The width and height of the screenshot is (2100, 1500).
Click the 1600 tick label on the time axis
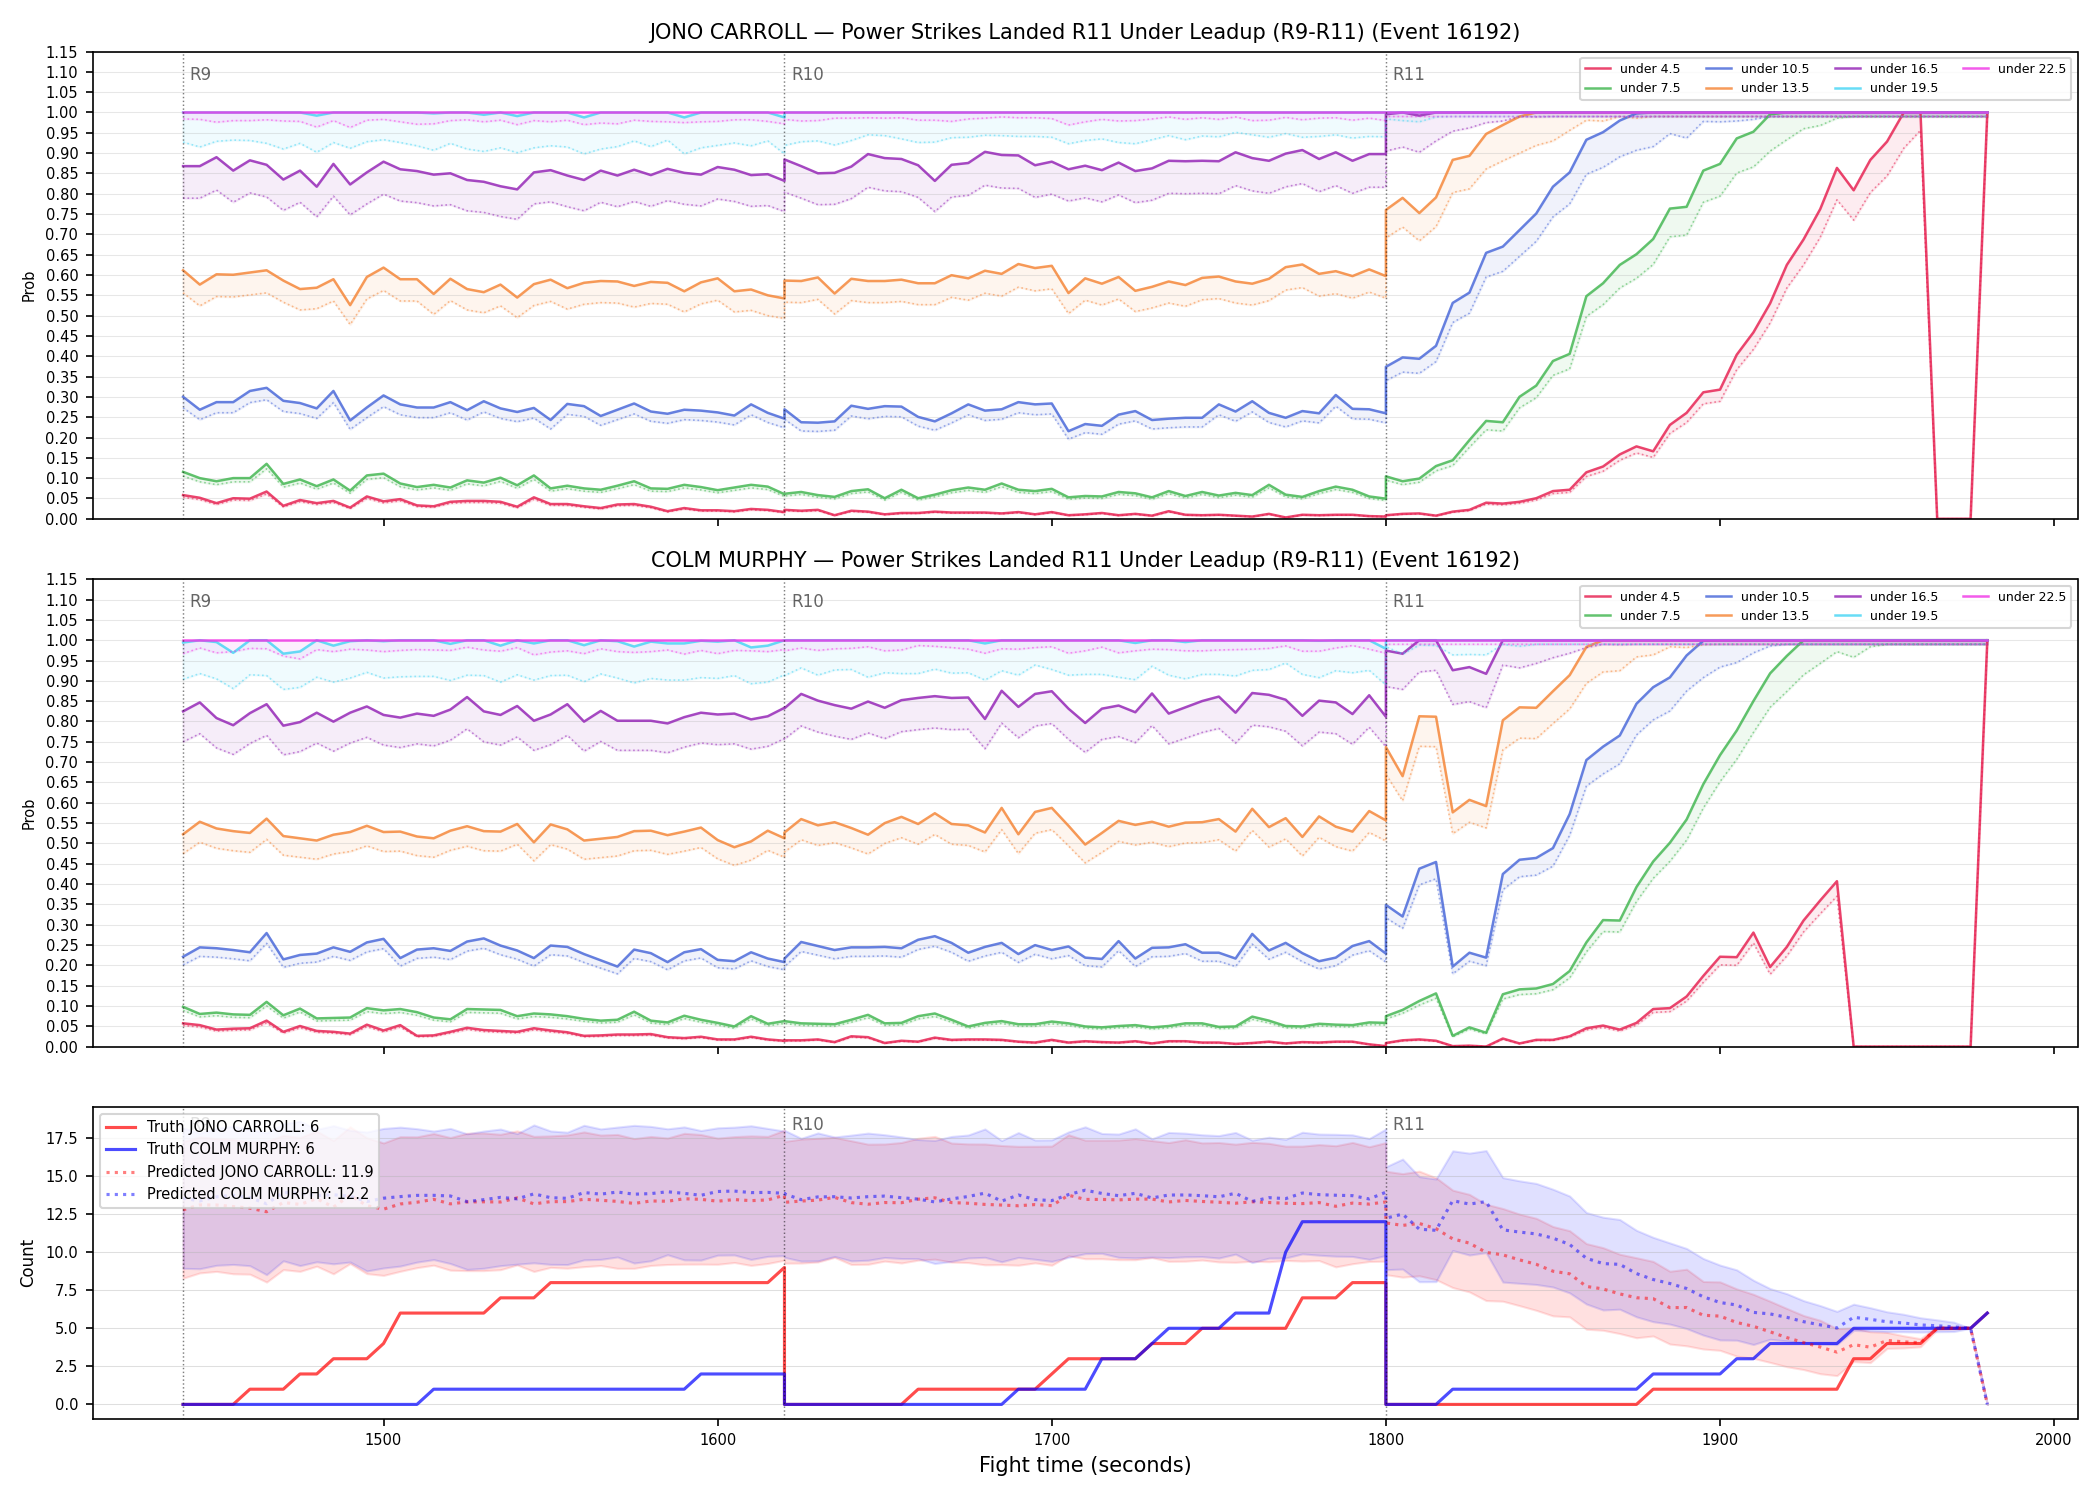(x=717, y=1440)
